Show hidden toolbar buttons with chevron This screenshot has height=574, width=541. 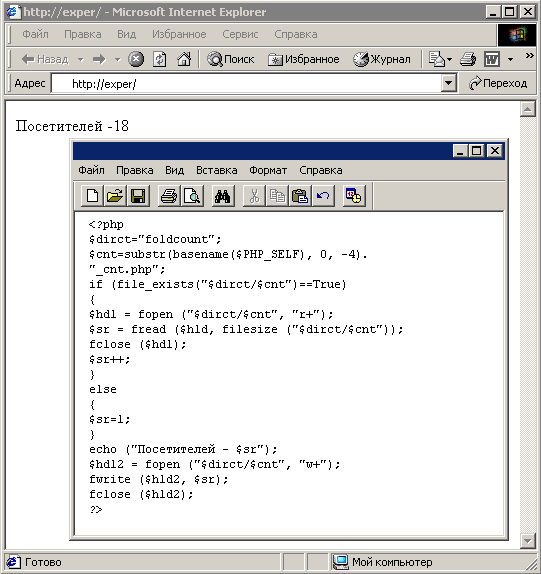click(529, 56)
